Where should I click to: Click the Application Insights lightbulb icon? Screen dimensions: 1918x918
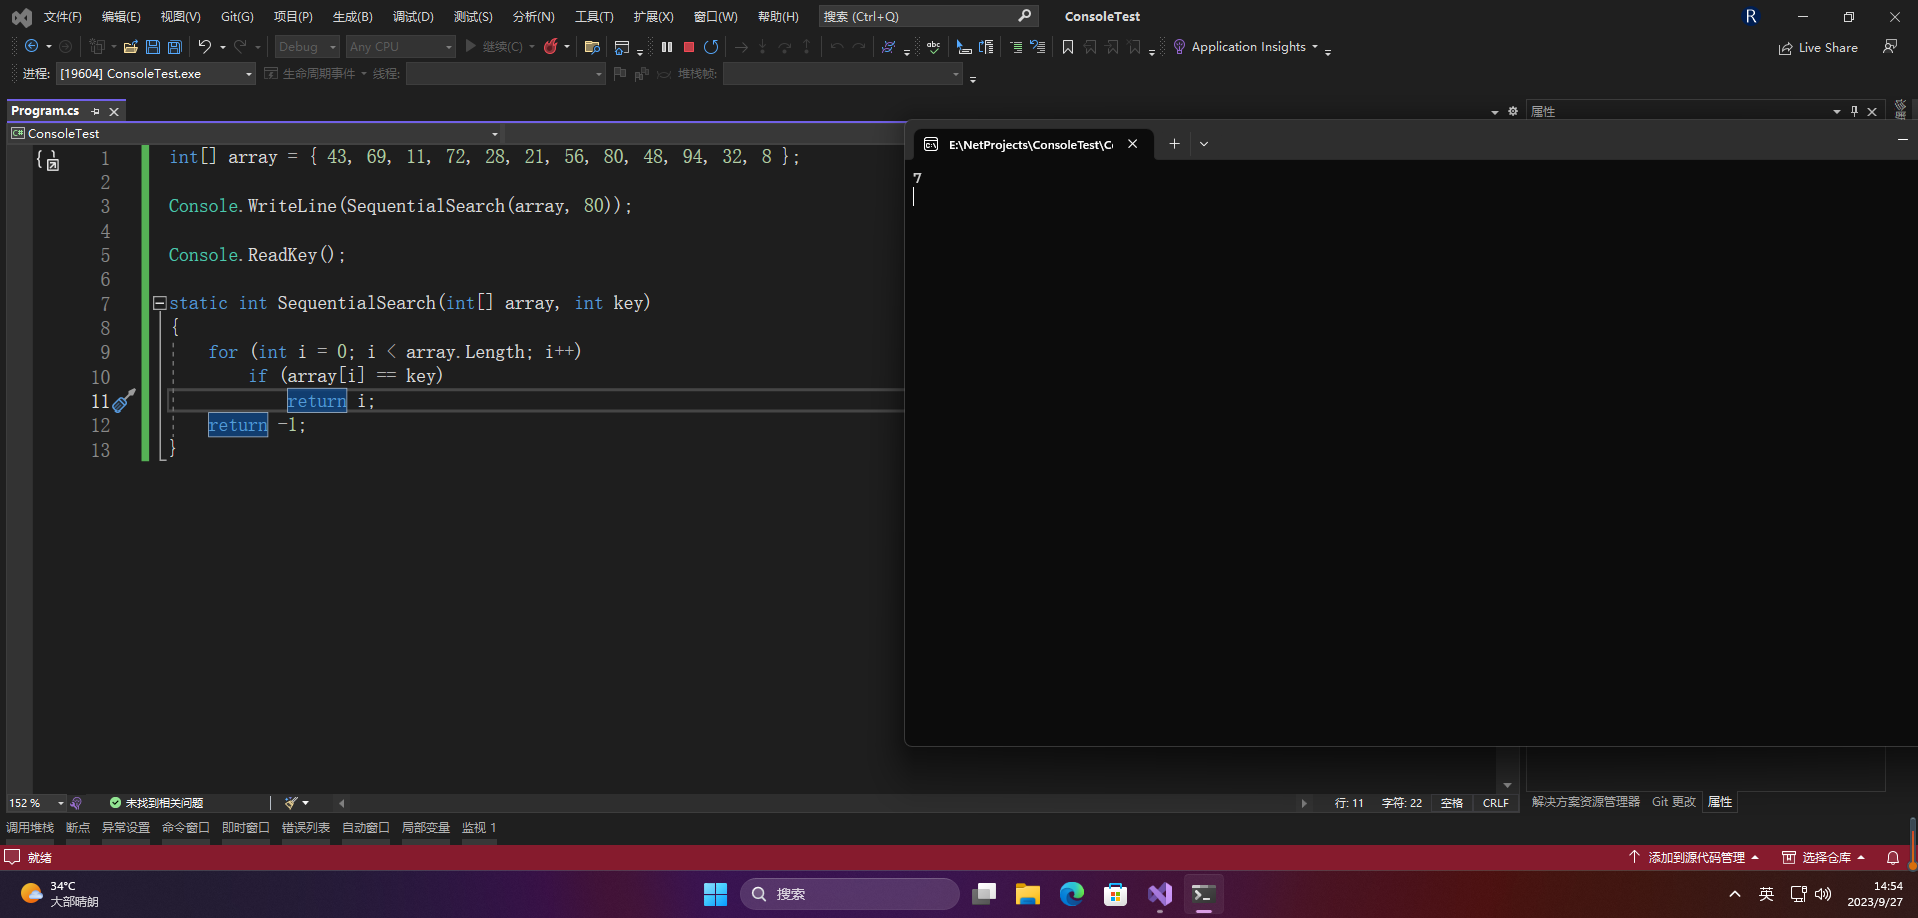(1179, 46)
